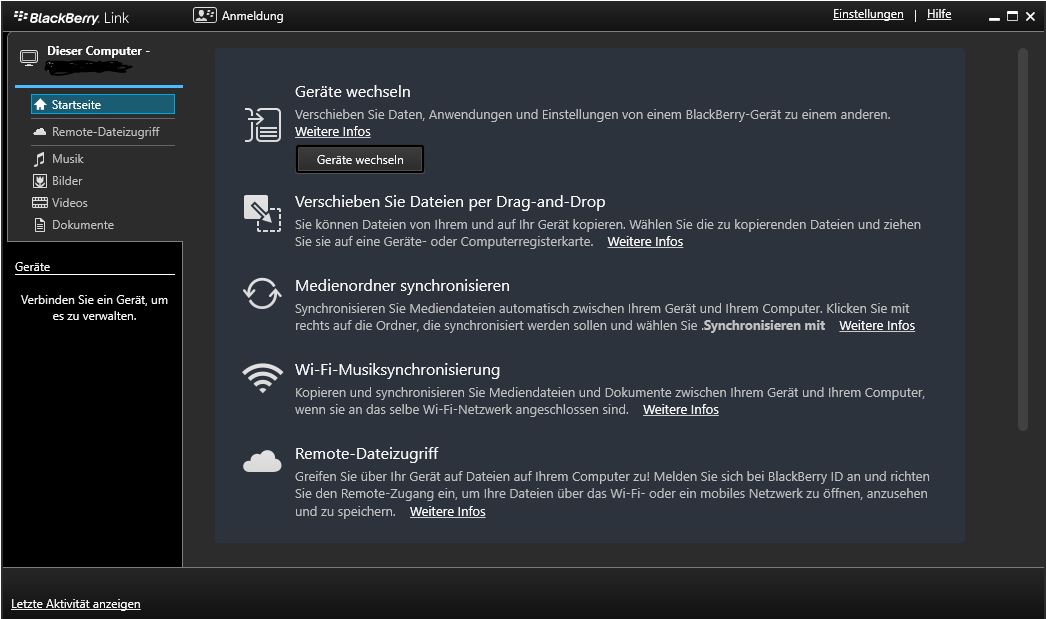The width and height of the screenshot is (1046, 619).
Task: Click the Geräte wechseln heading text
Action: [353, 92]
